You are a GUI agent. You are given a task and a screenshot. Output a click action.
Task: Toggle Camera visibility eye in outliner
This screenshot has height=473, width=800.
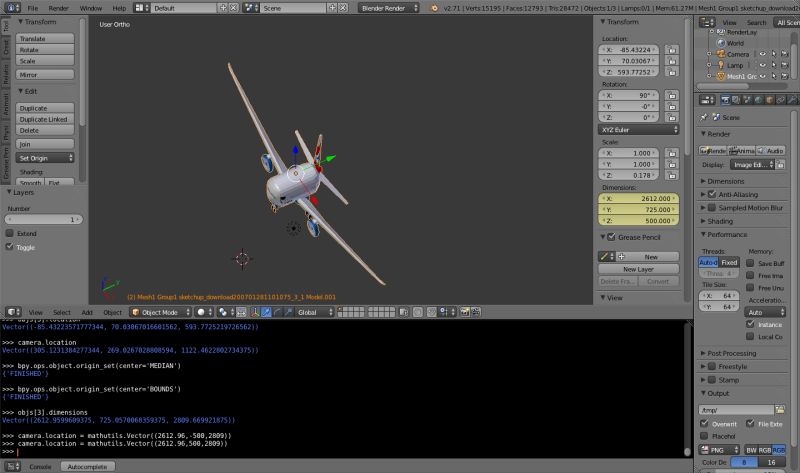click(x=762, y=54)
